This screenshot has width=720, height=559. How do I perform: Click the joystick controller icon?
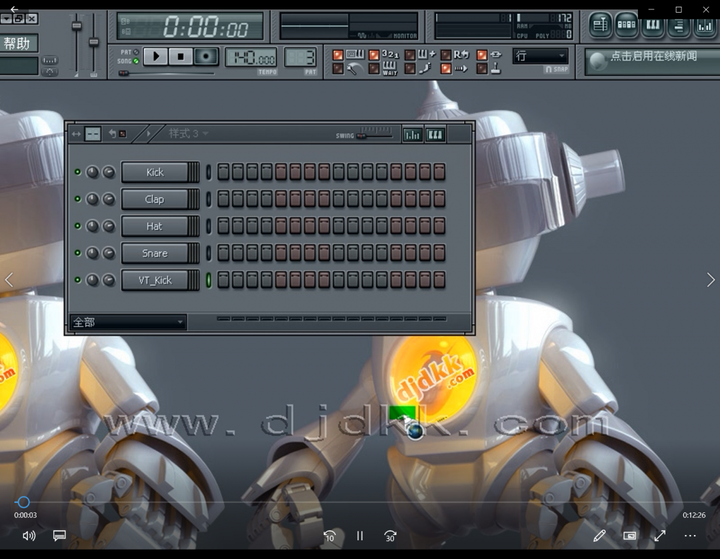(x=496, y=69)
